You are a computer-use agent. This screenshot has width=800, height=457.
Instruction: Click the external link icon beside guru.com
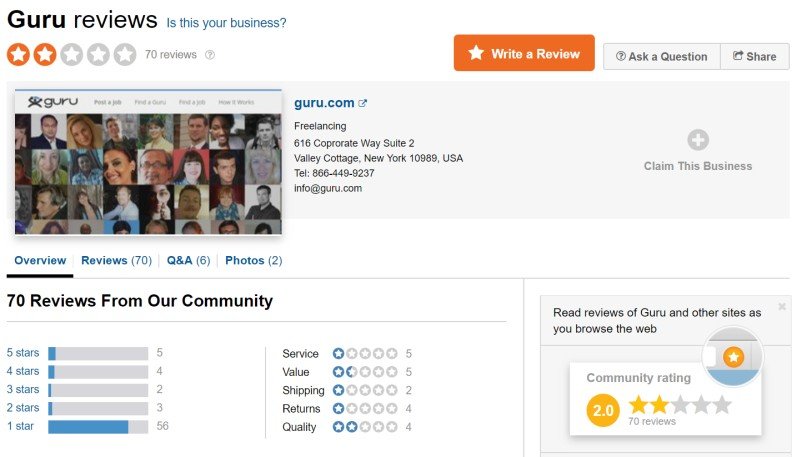click(363, 103)
